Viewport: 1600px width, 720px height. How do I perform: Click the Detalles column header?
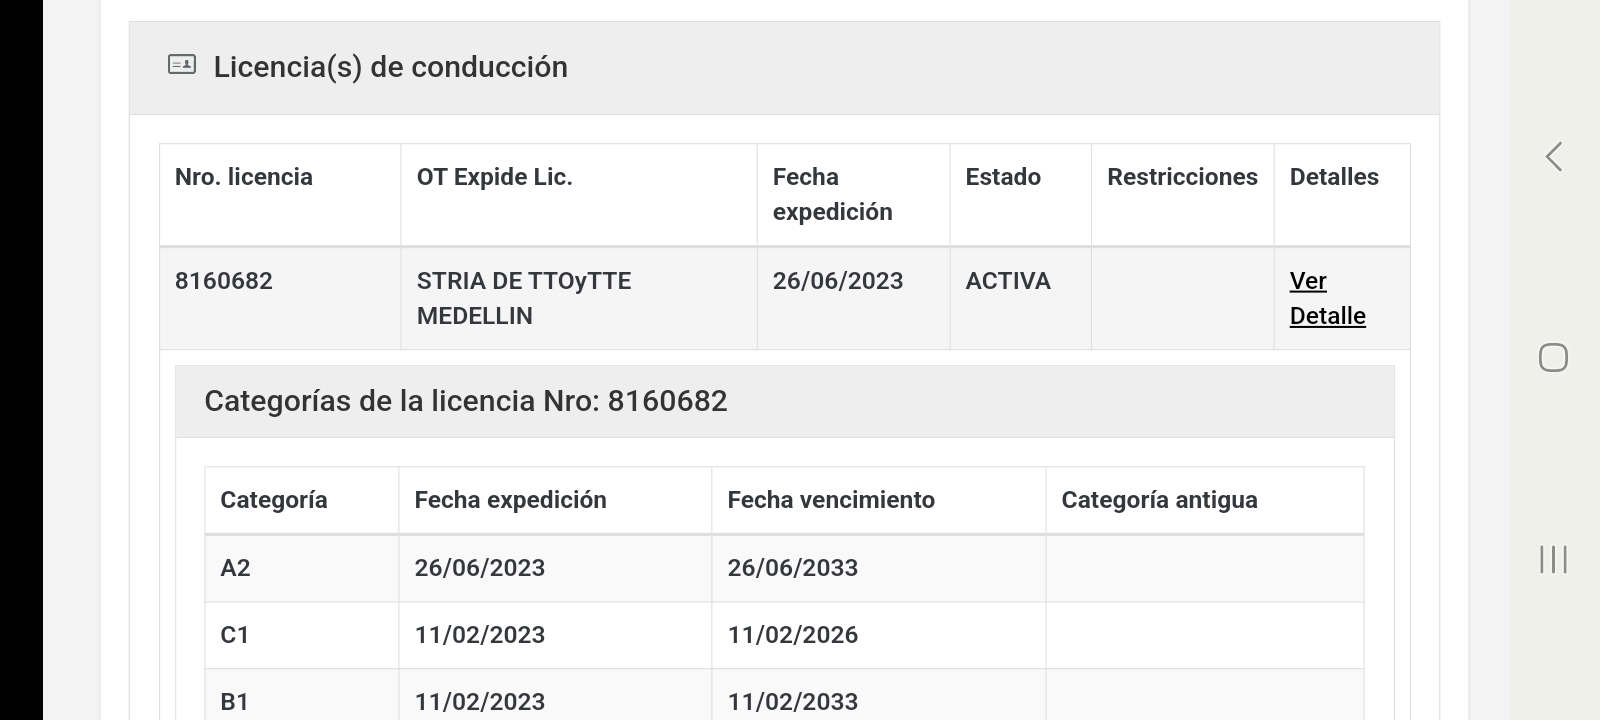click(1333, 177)
